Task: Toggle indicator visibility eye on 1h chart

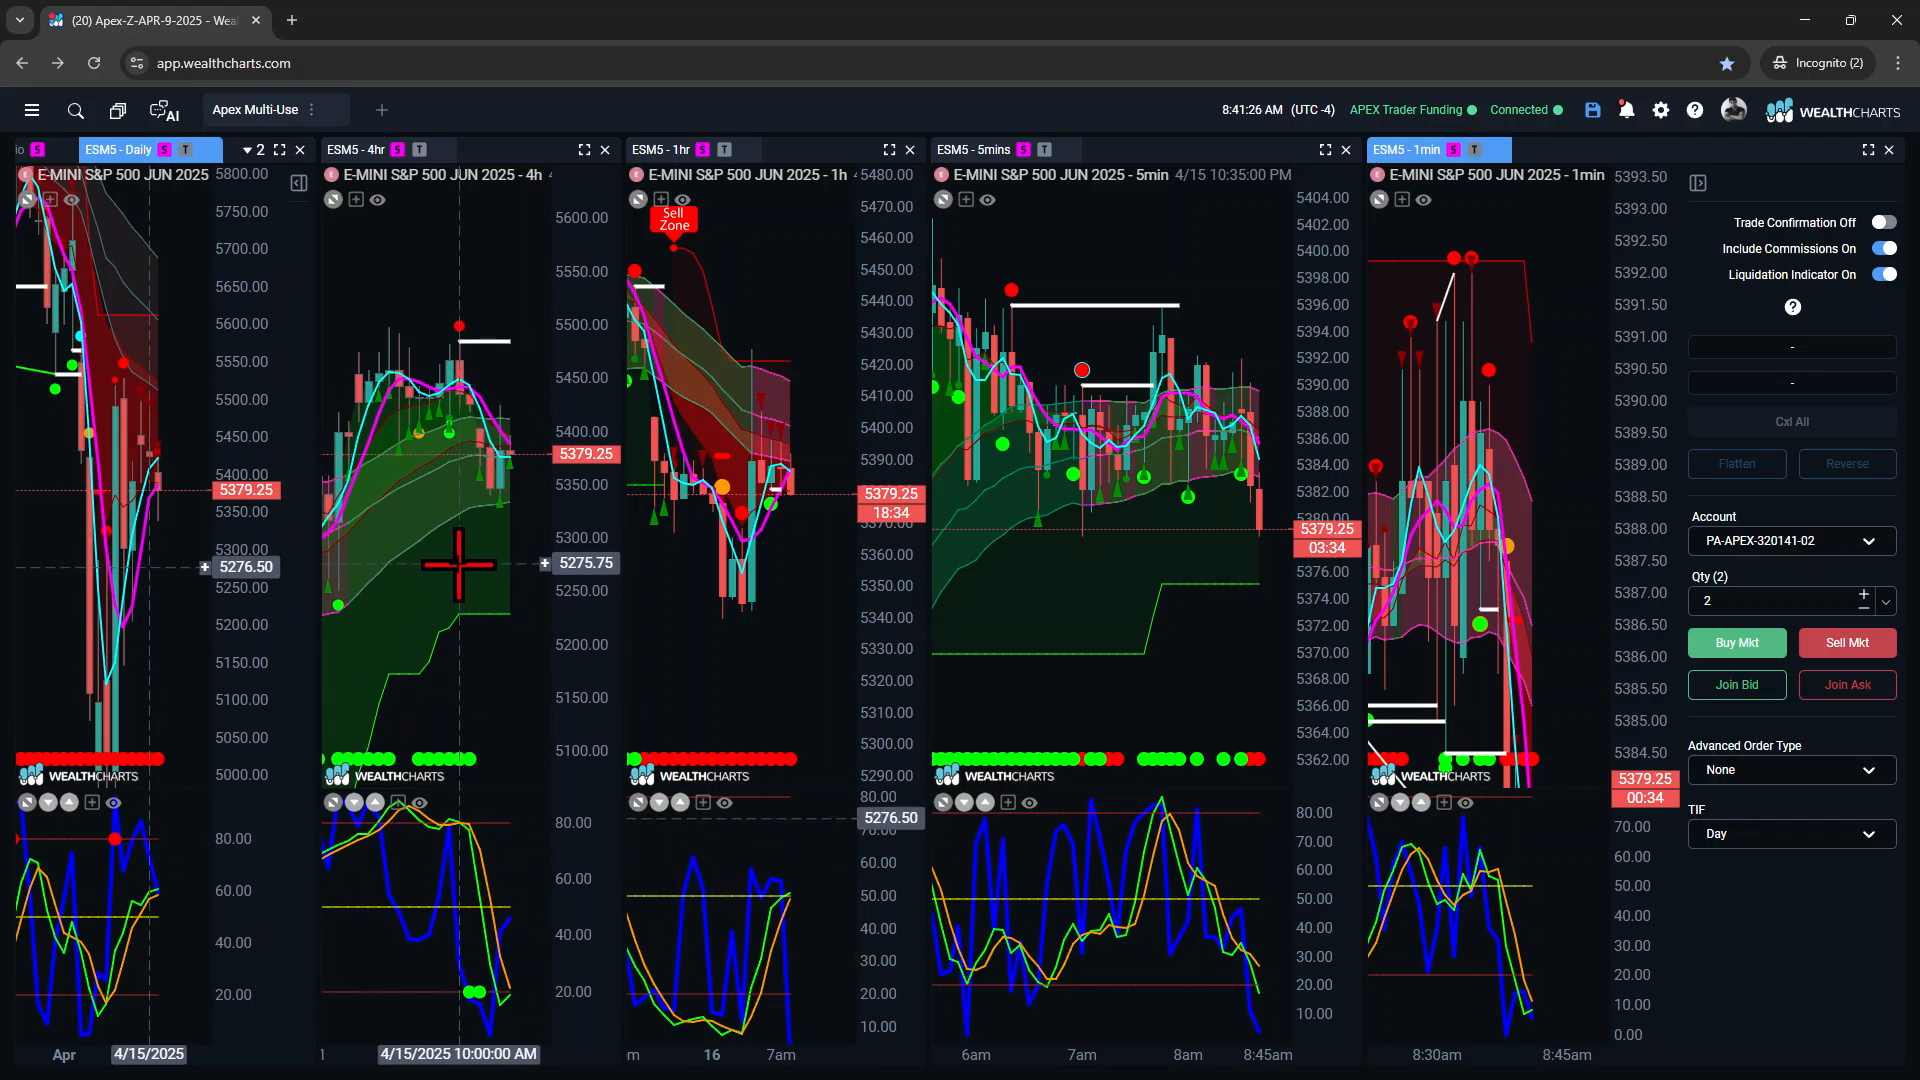Action: point(683,200)
